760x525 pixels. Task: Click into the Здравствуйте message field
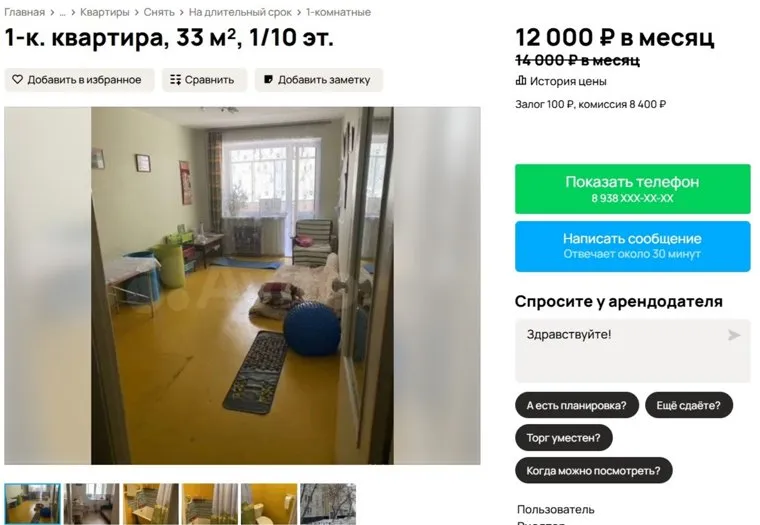633,351
